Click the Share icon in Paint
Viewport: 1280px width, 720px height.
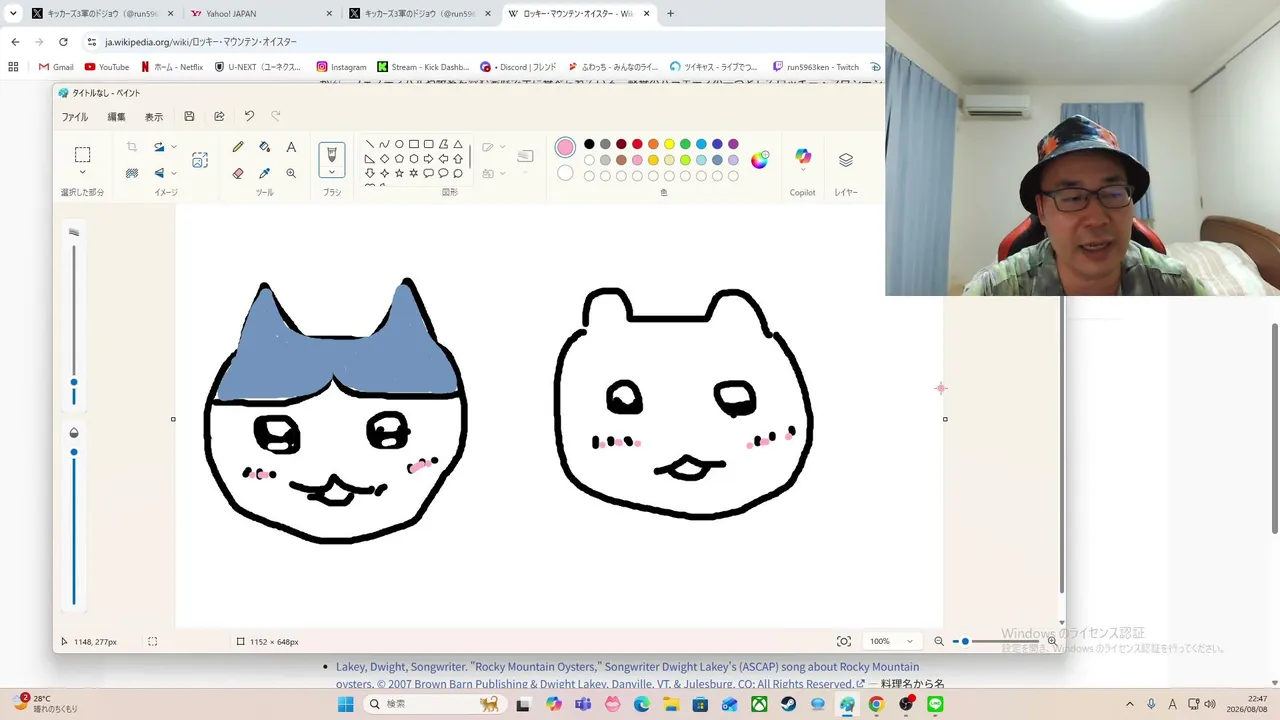[219, 117]
